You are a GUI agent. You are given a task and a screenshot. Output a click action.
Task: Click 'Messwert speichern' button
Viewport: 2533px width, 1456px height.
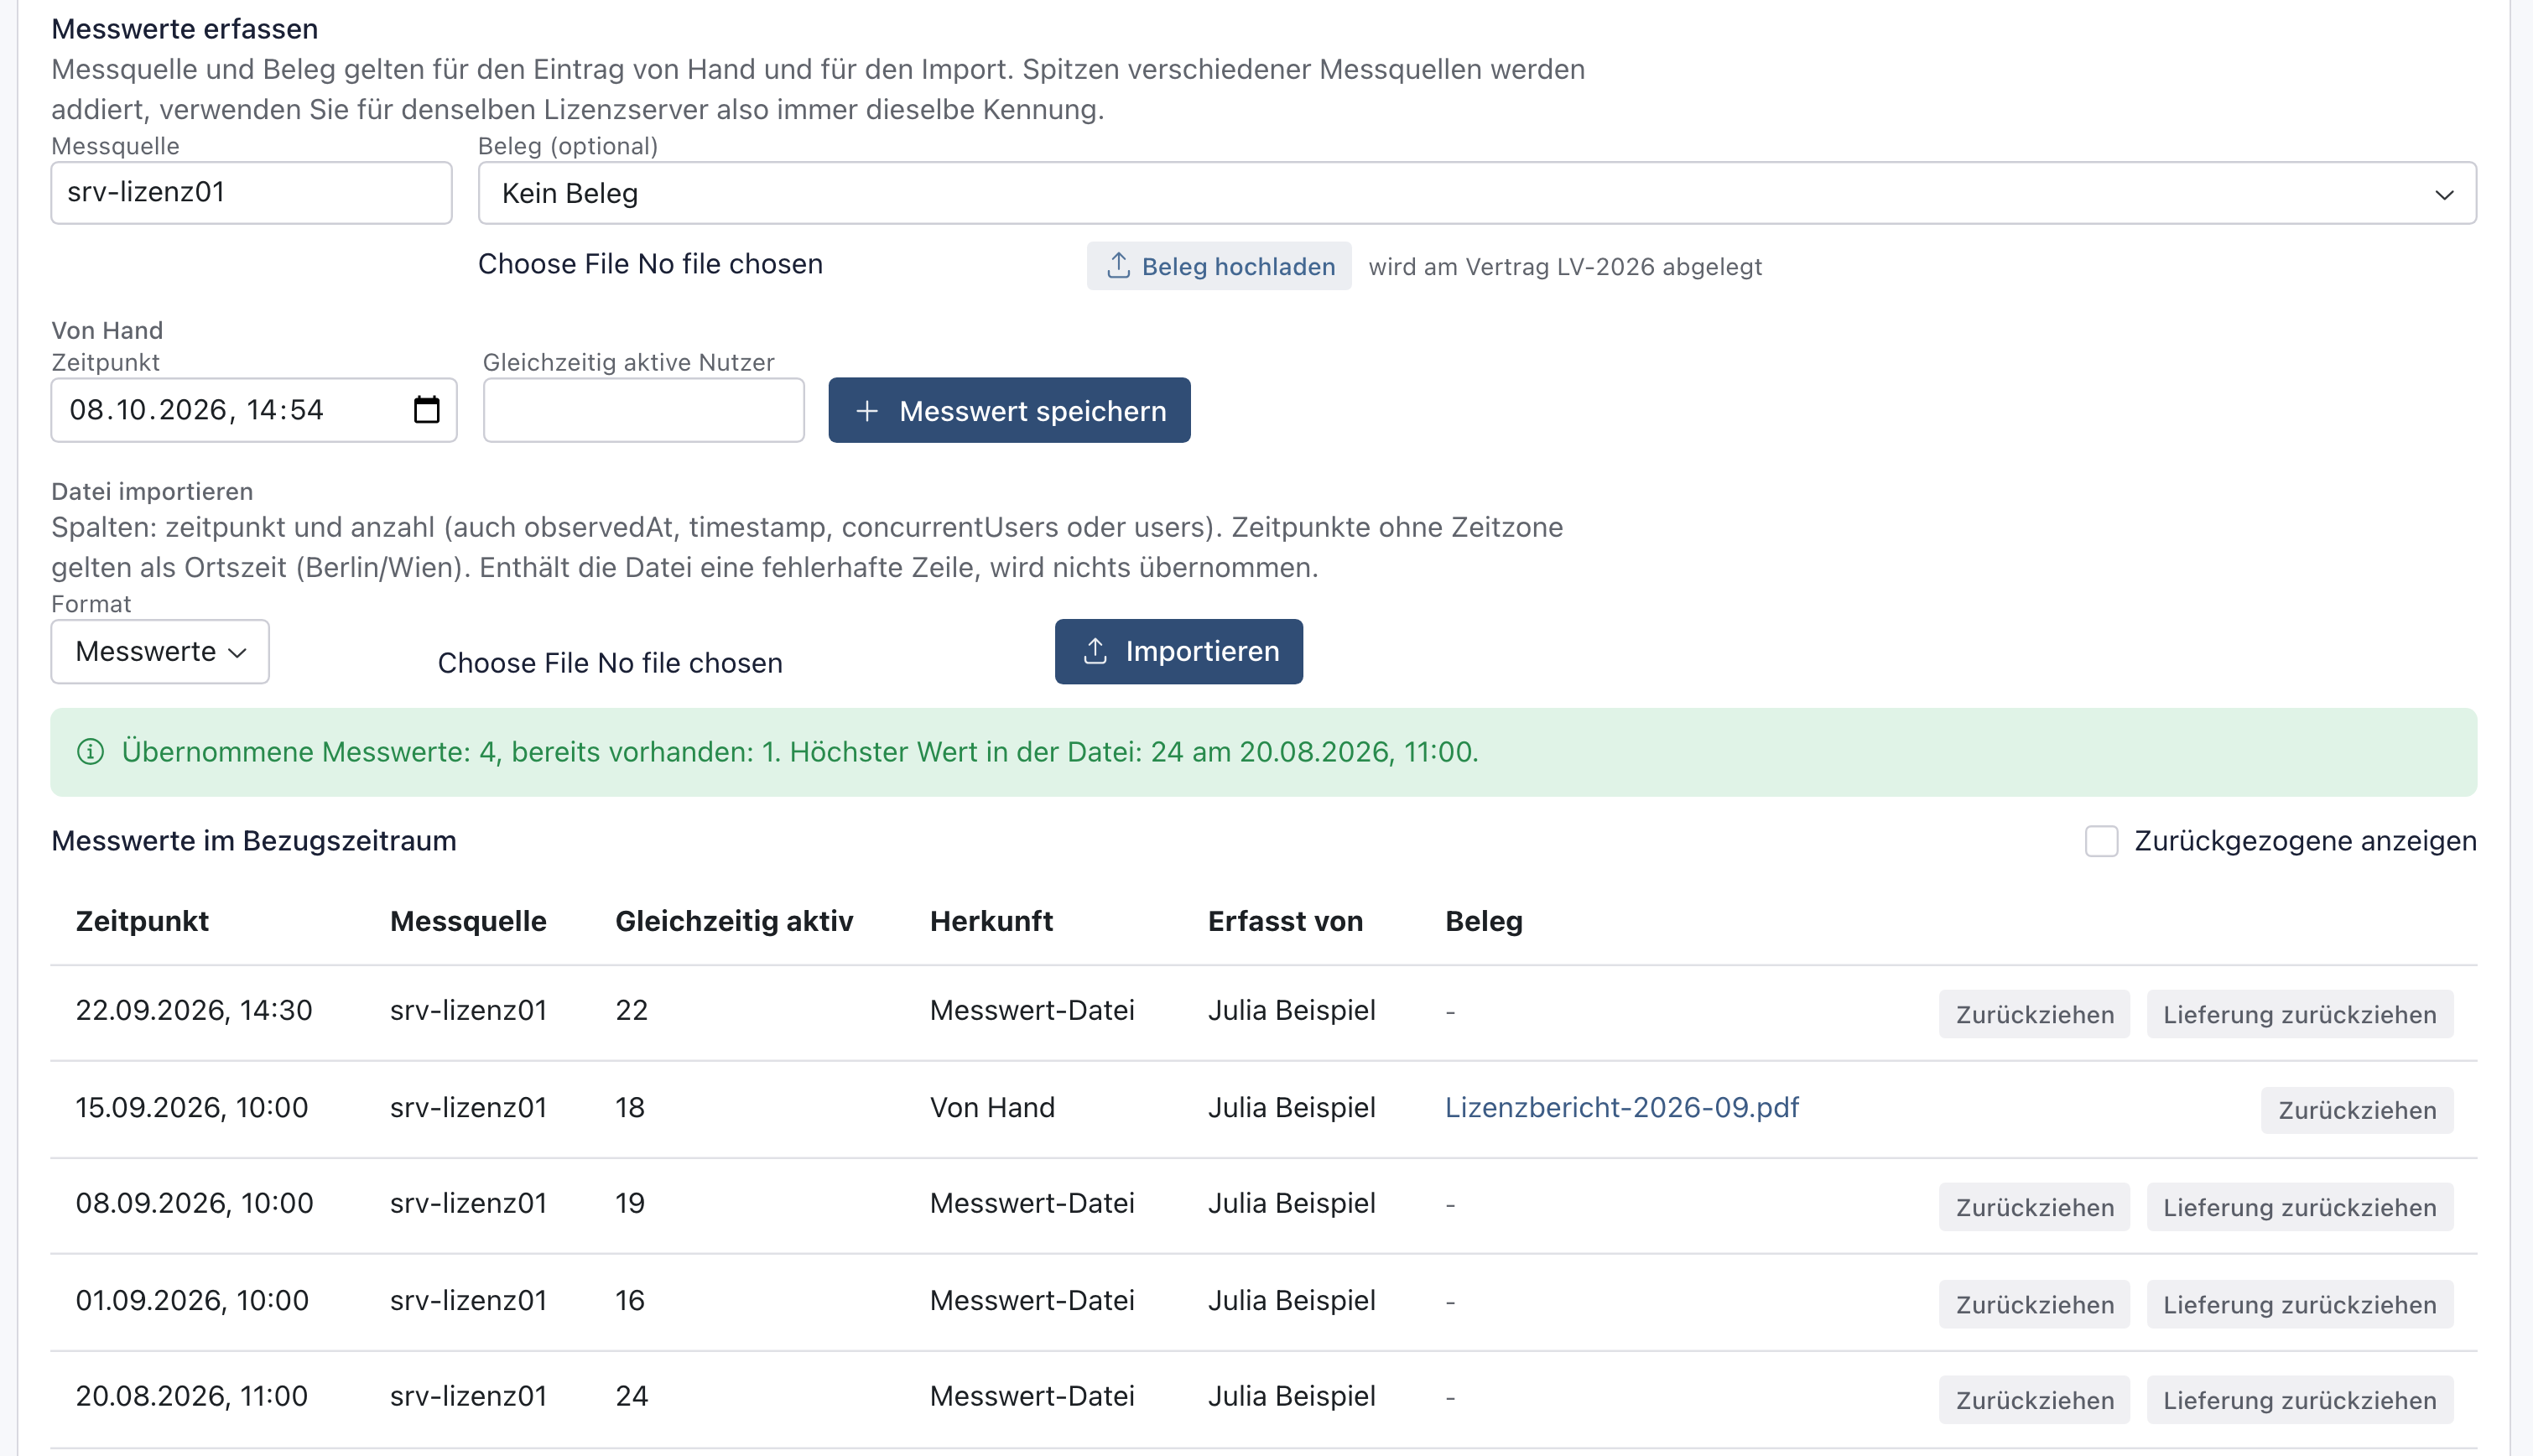coord(1009,410)
